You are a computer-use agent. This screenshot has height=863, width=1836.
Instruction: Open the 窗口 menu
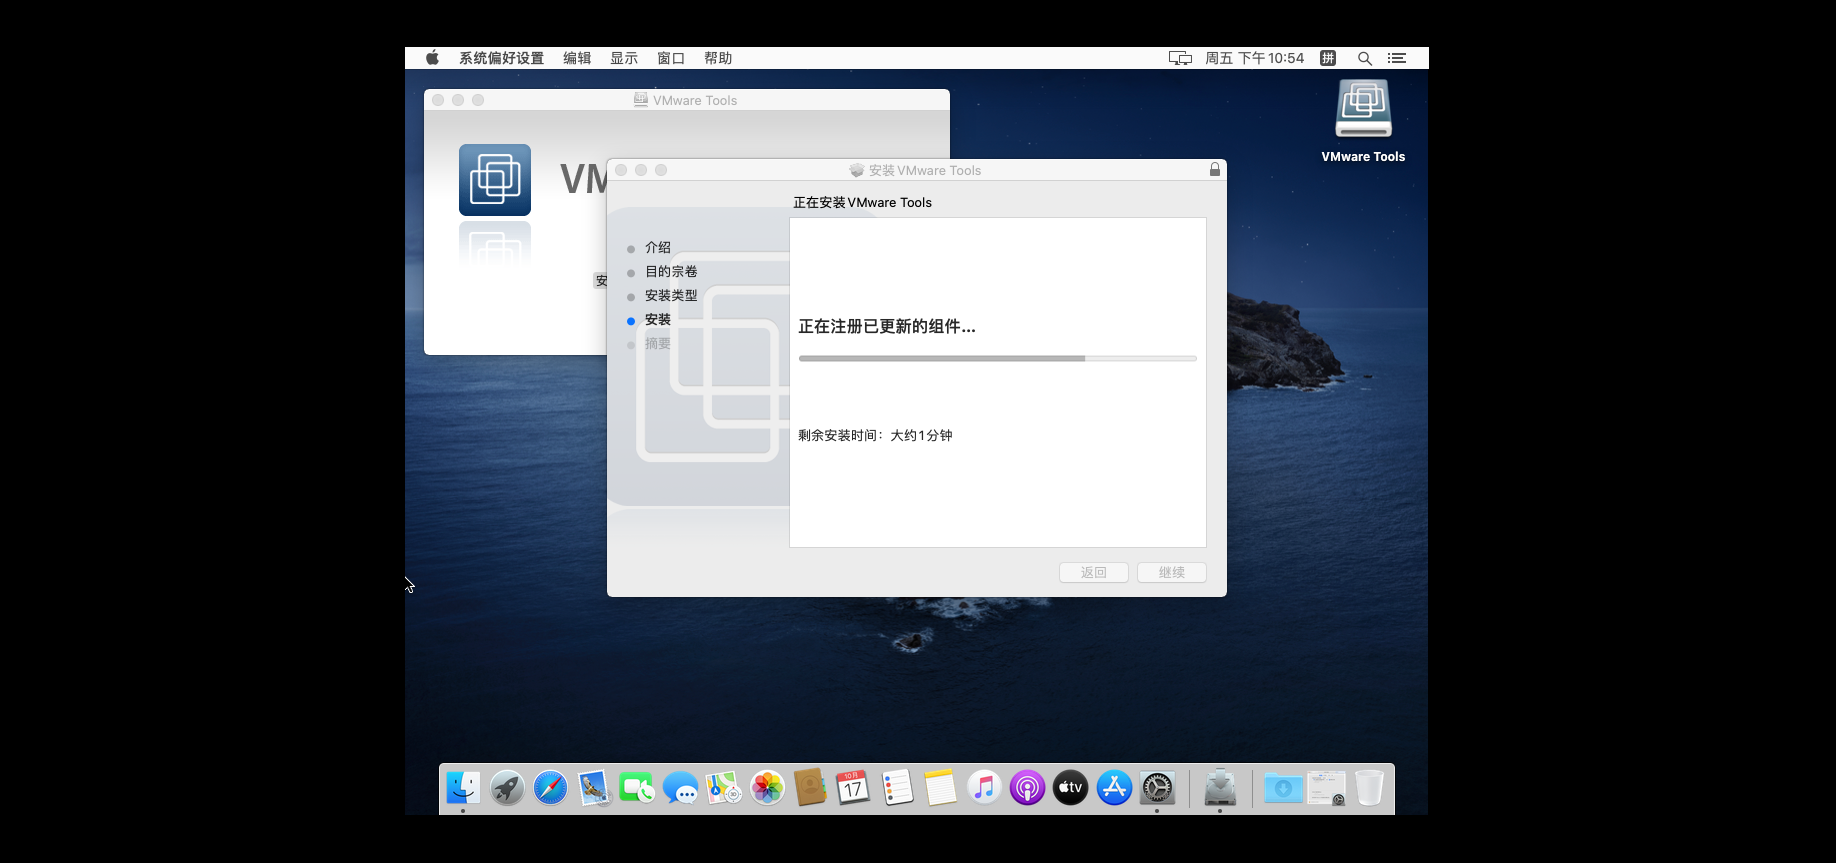(x=671, y=58)
